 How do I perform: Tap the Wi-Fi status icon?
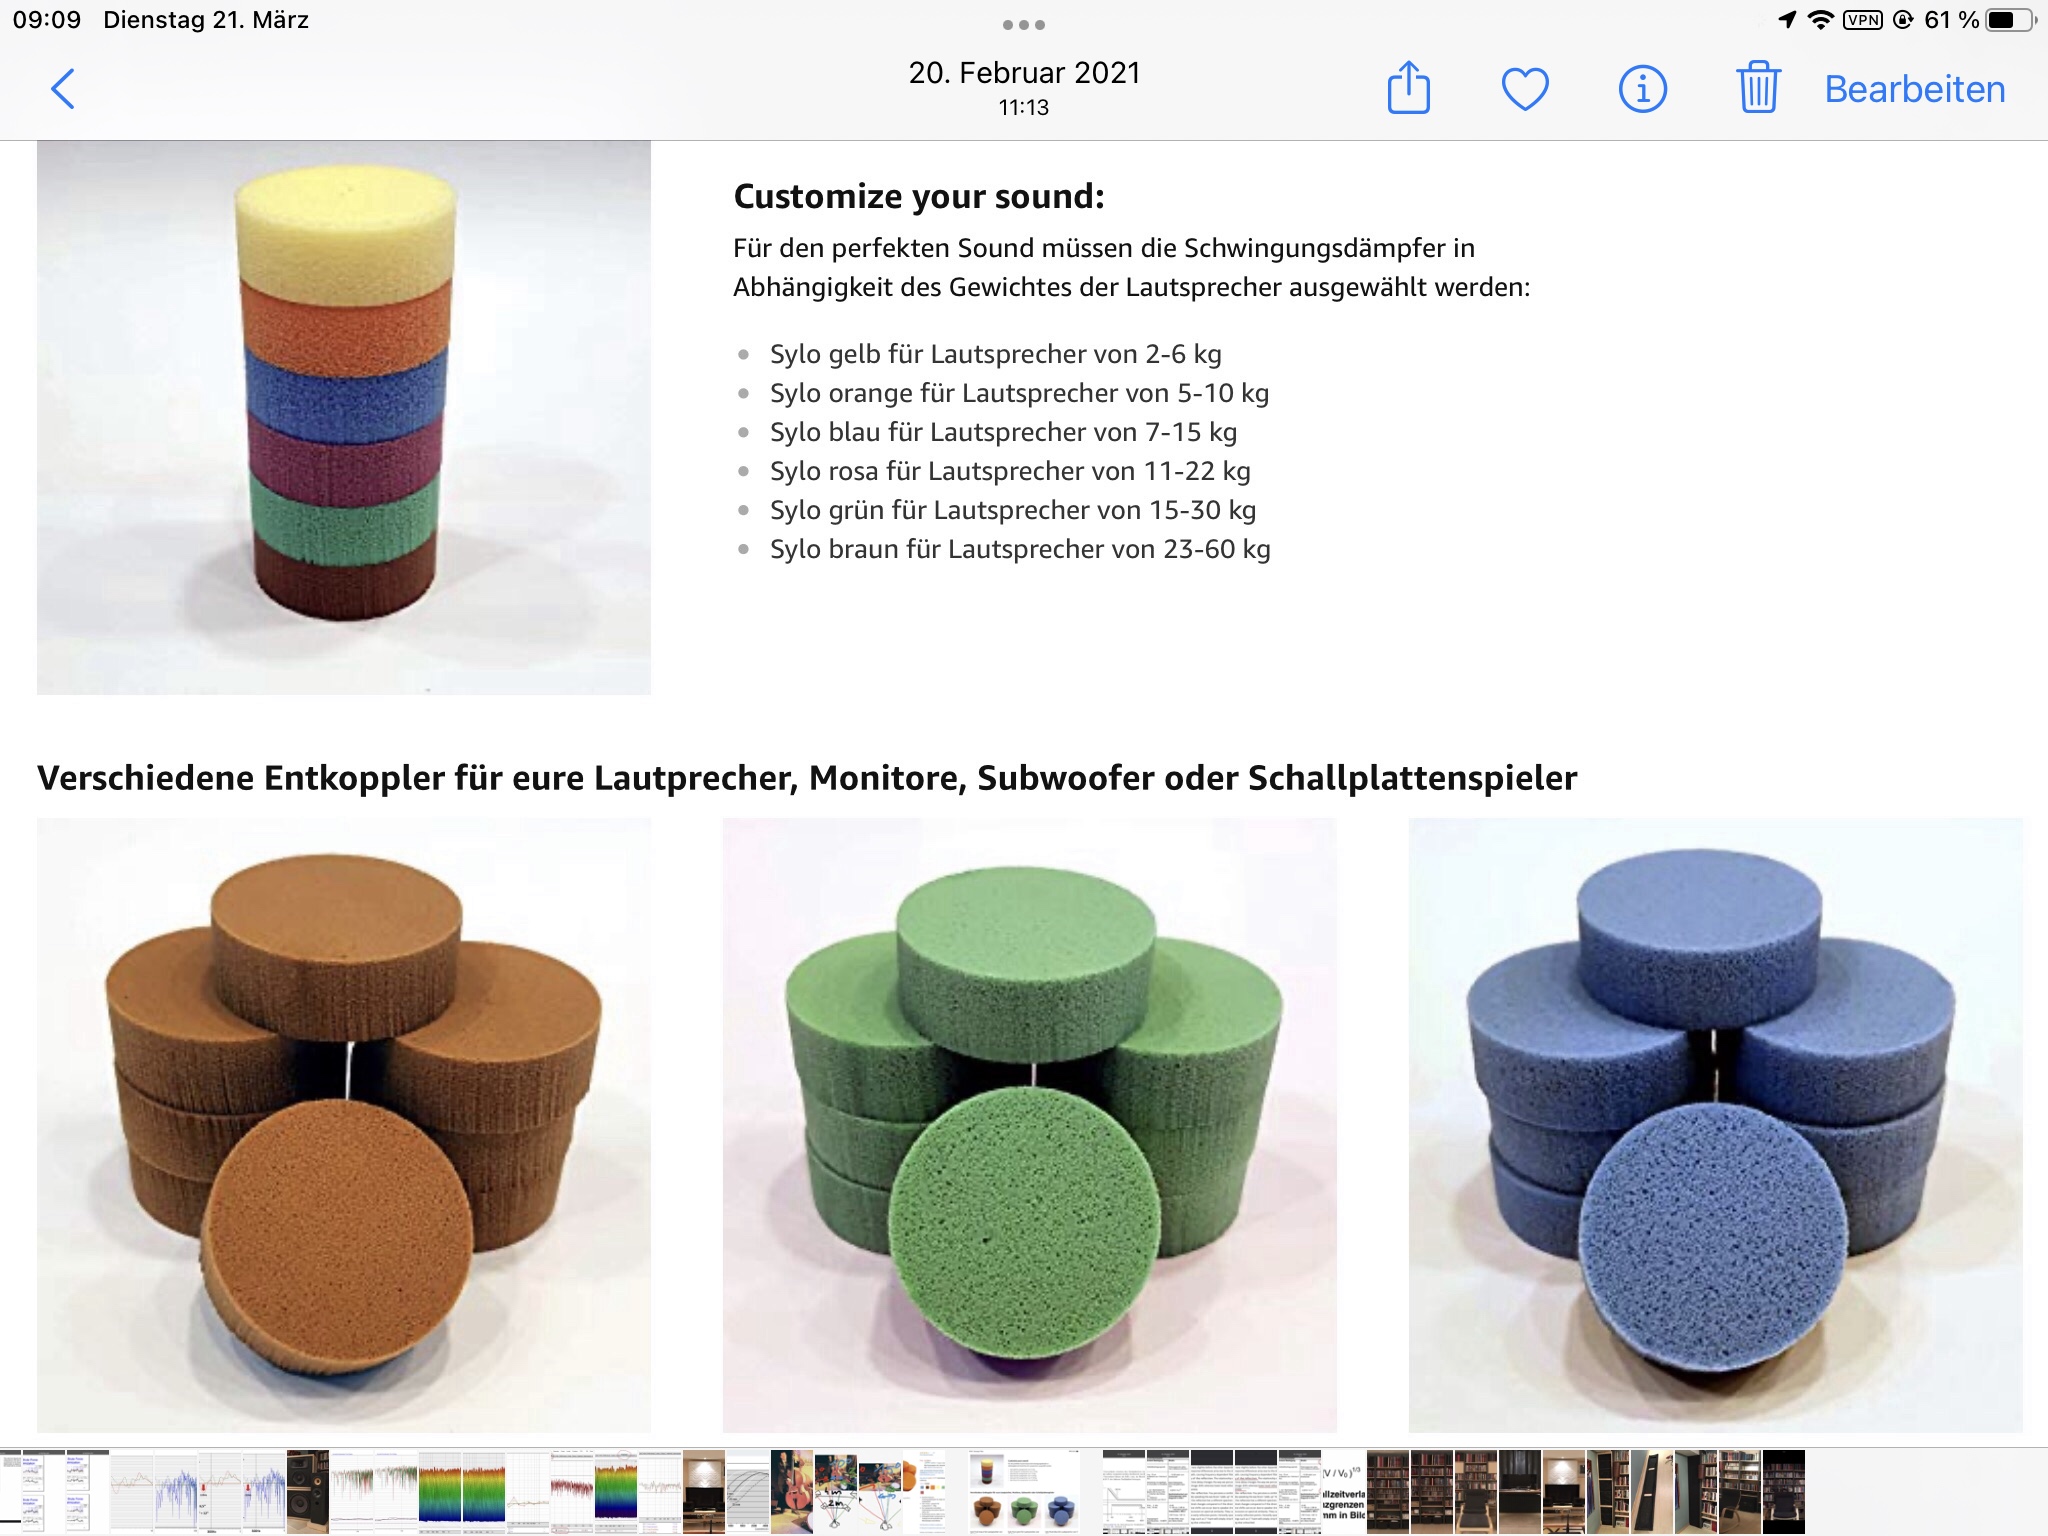point(1821,20)
